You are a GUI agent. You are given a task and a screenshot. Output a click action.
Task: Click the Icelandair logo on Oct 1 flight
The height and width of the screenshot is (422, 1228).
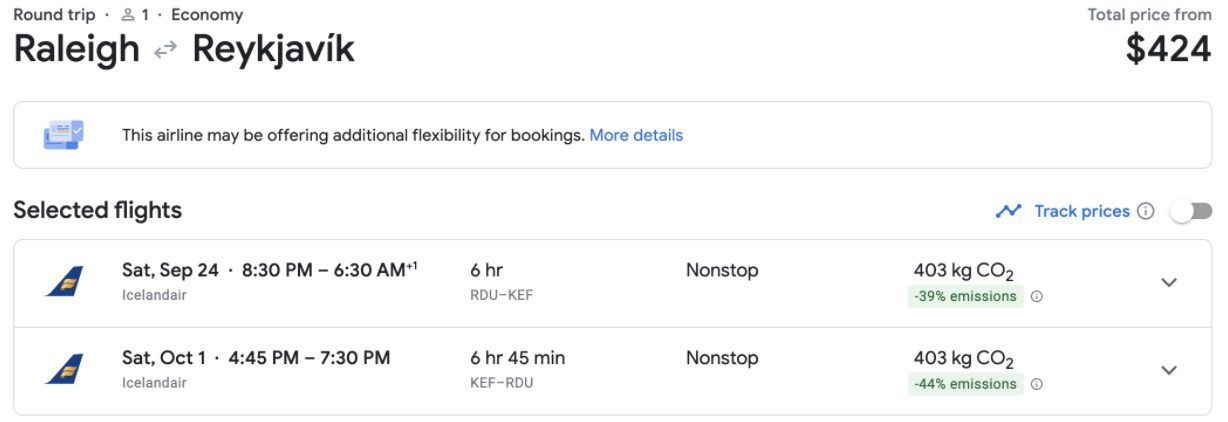coord(65,369)
